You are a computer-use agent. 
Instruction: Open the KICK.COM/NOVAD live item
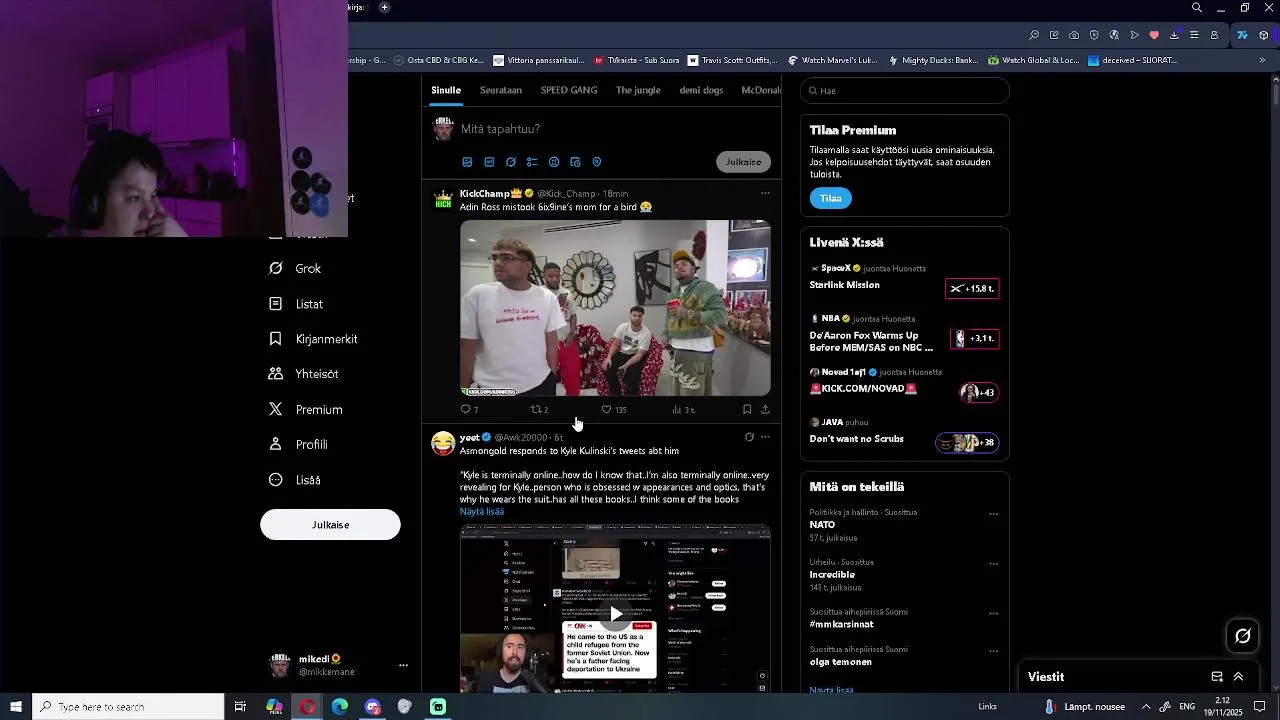[904, 383]
